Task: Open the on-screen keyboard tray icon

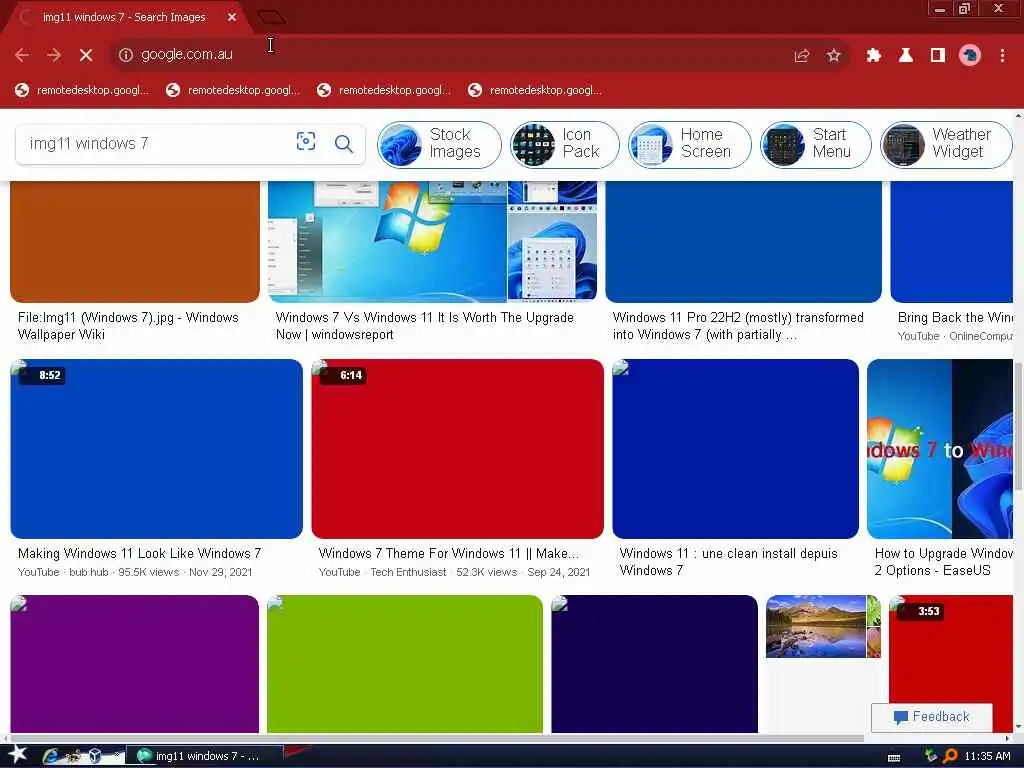Action: click(894, 757)
